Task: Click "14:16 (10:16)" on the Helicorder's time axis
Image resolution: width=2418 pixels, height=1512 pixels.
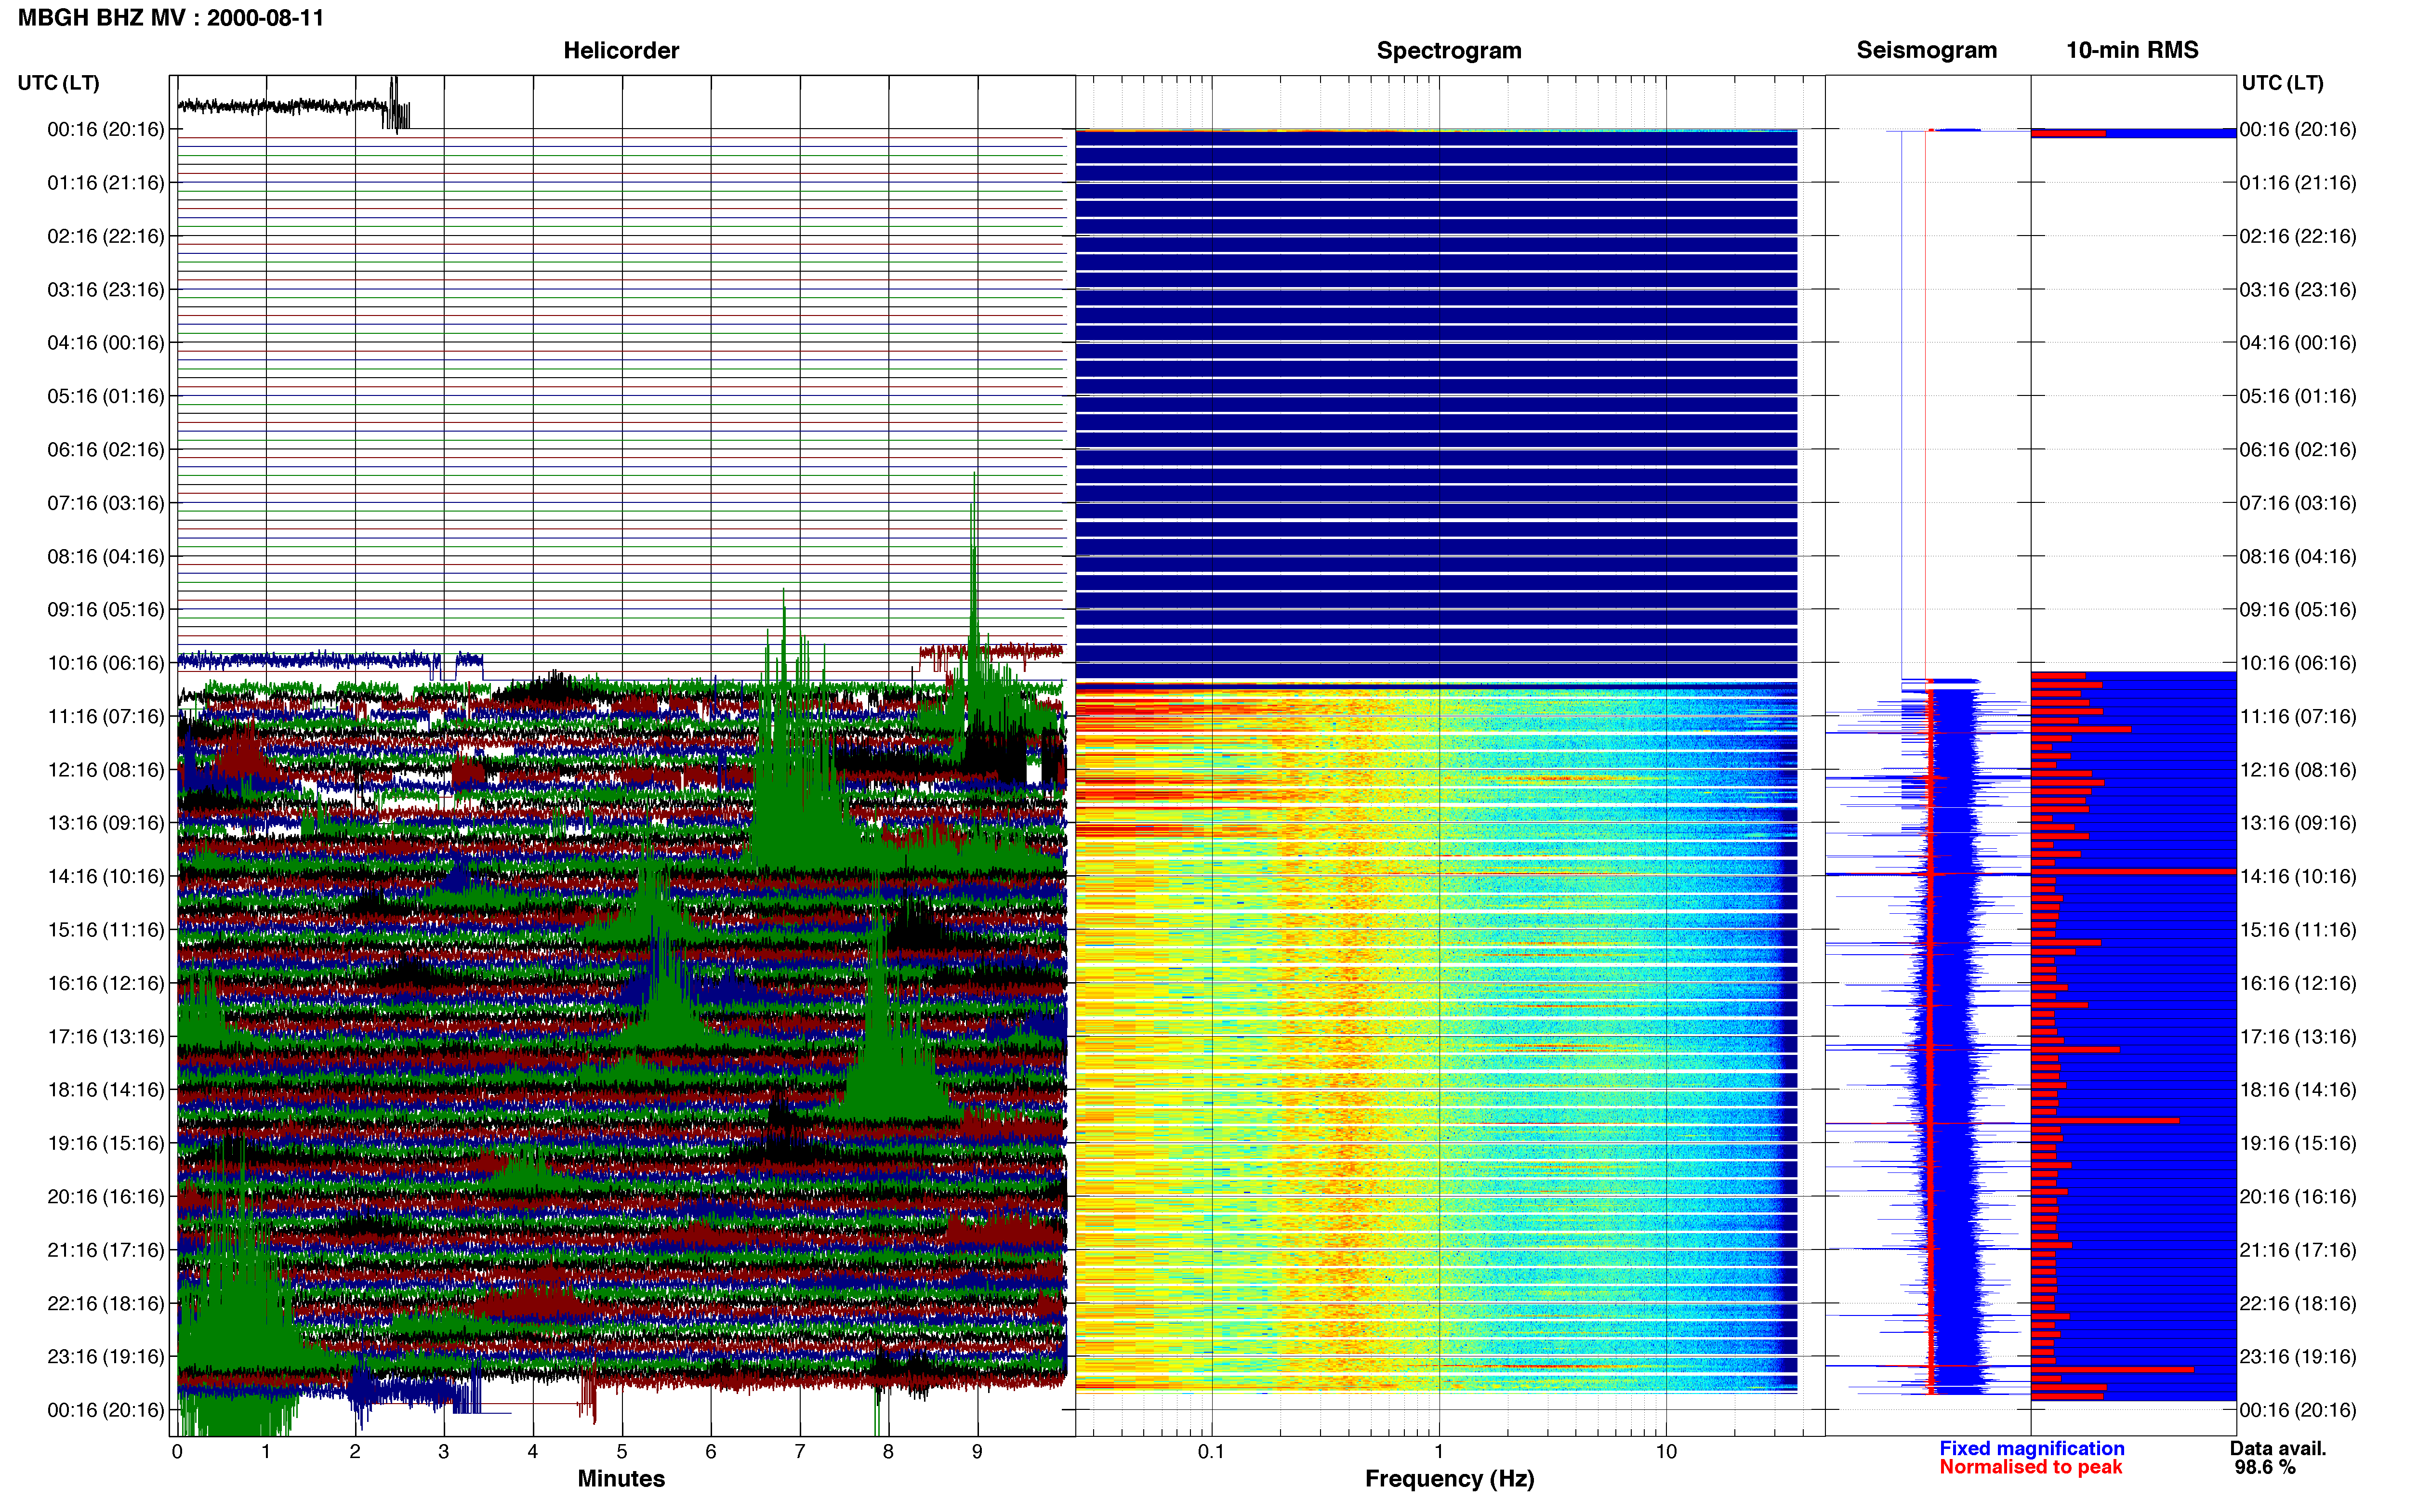Action: pyautogui.click(x=106, y=877)
